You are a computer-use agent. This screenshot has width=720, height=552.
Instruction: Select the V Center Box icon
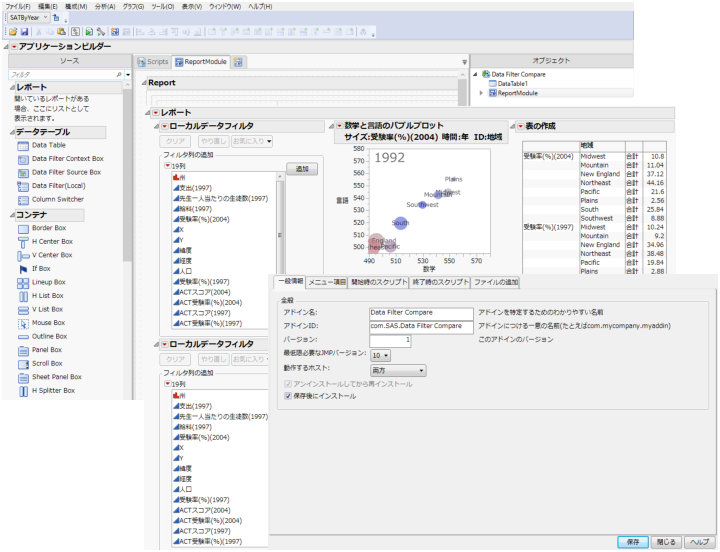23,256
